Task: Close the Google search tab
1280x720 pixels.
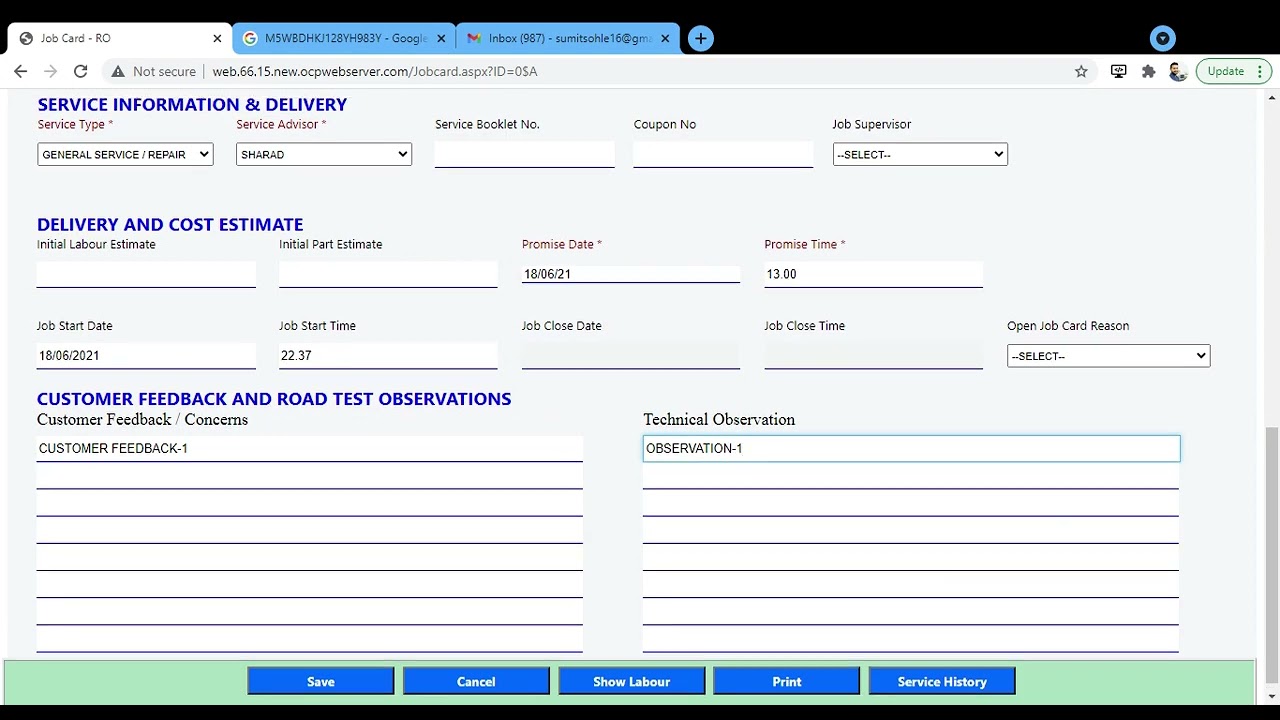Action: (441, 38)
